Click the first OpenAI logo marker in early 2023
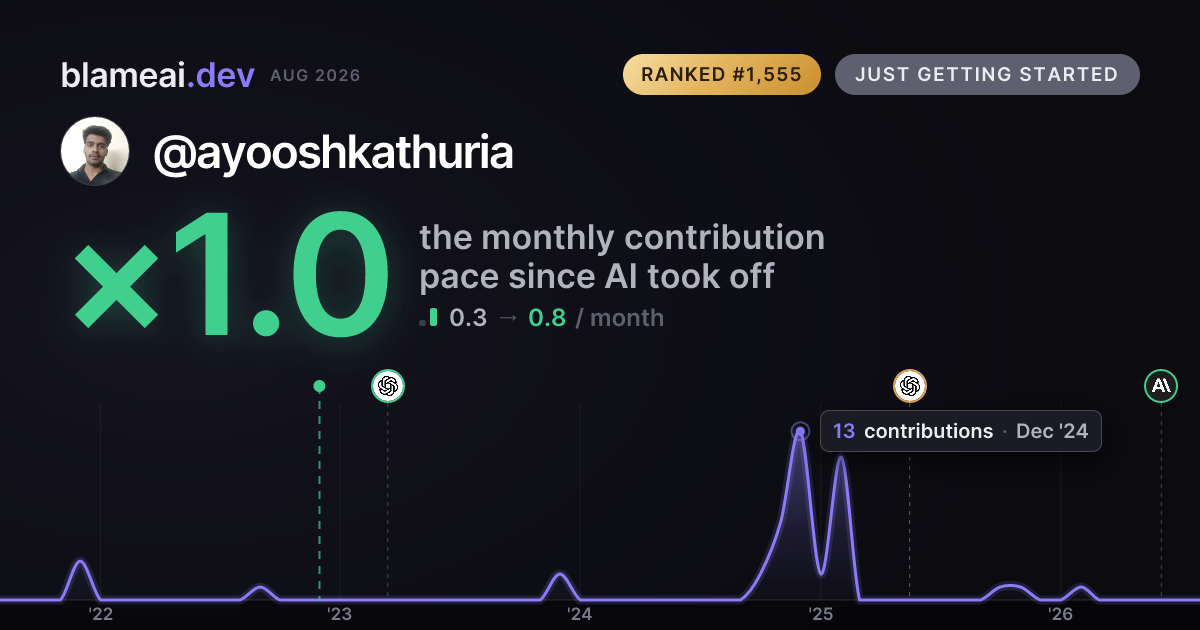Image resolution: width=1200 pixels, height=630 pixels. click(388, 386)
